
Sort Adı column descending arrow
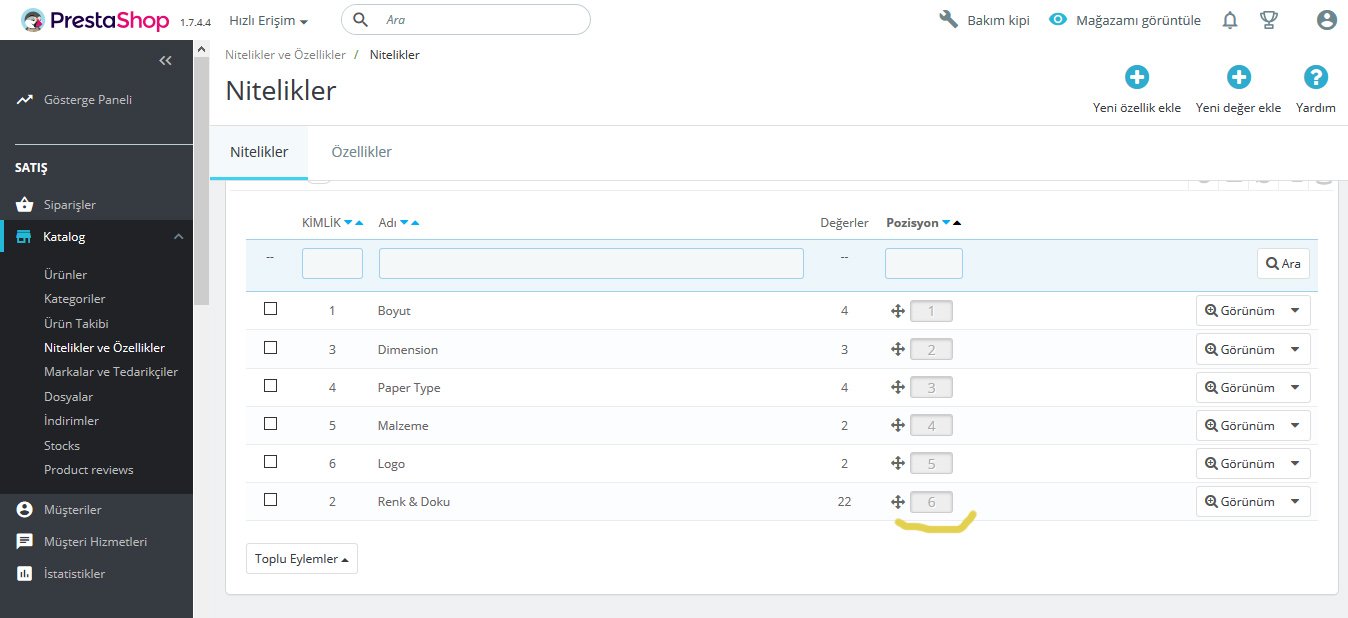(x=404, y=223)
